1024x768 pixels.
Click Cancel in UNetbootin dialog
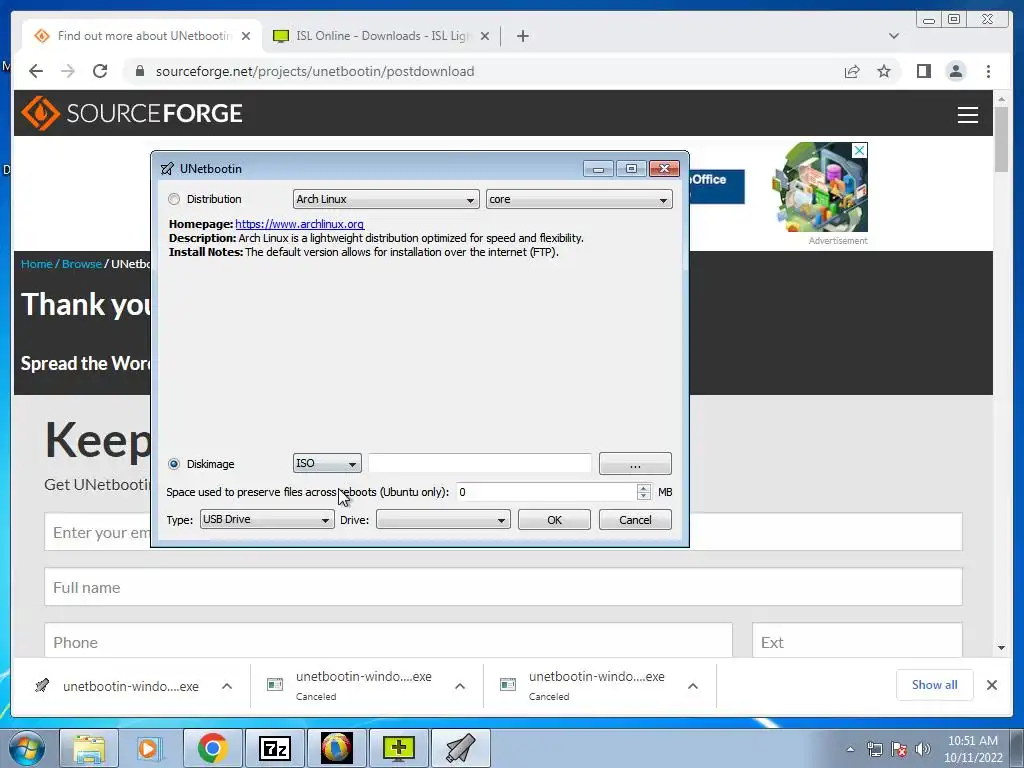click(x=635, y=520)
